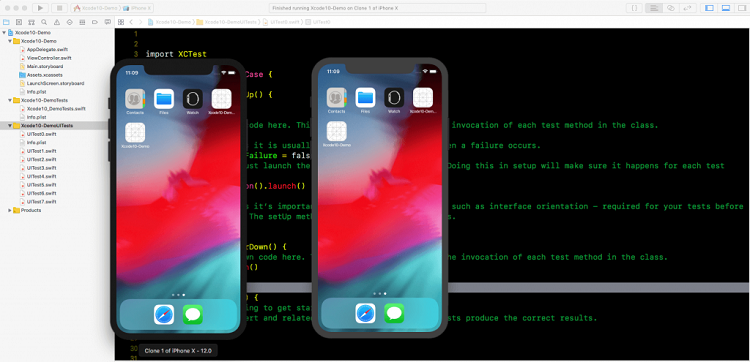Screen dimensions: 750x362
Task: Run the scheme with the Play button
Action: pos(40,8)
